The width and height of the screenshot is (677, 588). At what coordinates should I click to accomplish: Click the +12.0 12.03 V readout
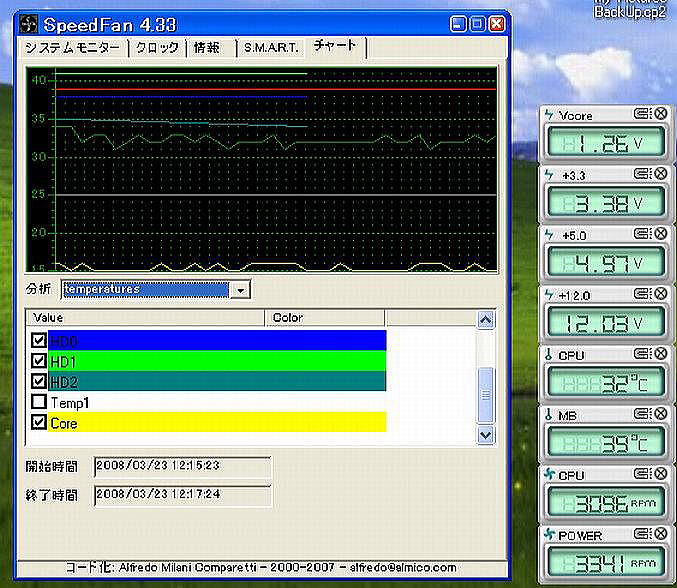tap(605, 323)
